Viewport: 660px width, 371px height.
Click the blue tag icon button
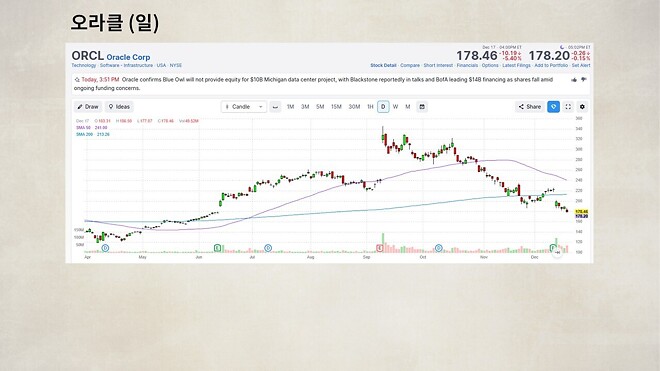pyautogui.click(x=554, y=107)
